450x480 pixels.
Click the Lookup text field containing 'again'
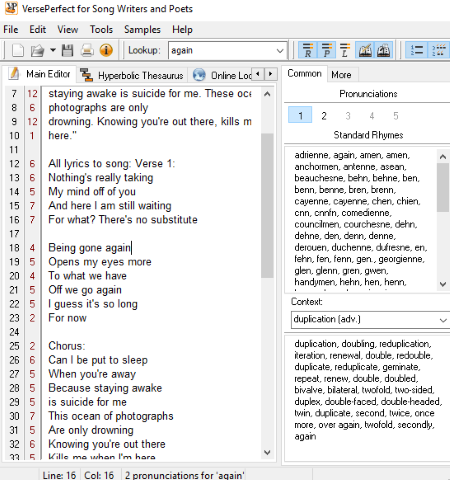click(x=222, y=51)
